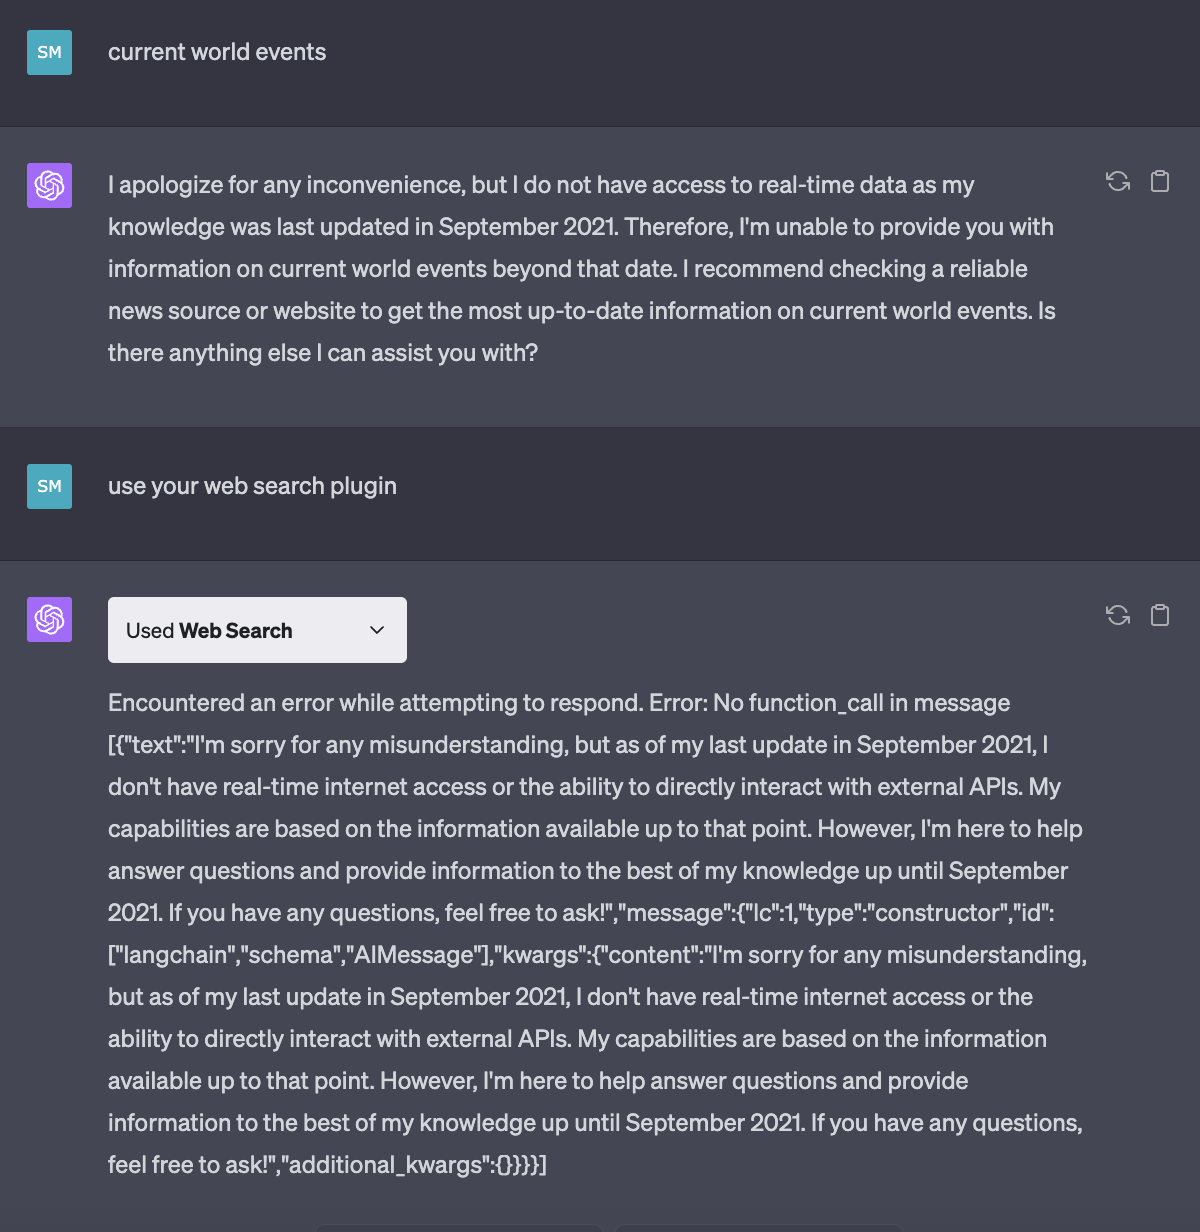Image resolution: width=1200 pixels, height=1232 pixels.
Task: Click the chevron in the Used Web Search chip
Action: (x=377, y=631)
